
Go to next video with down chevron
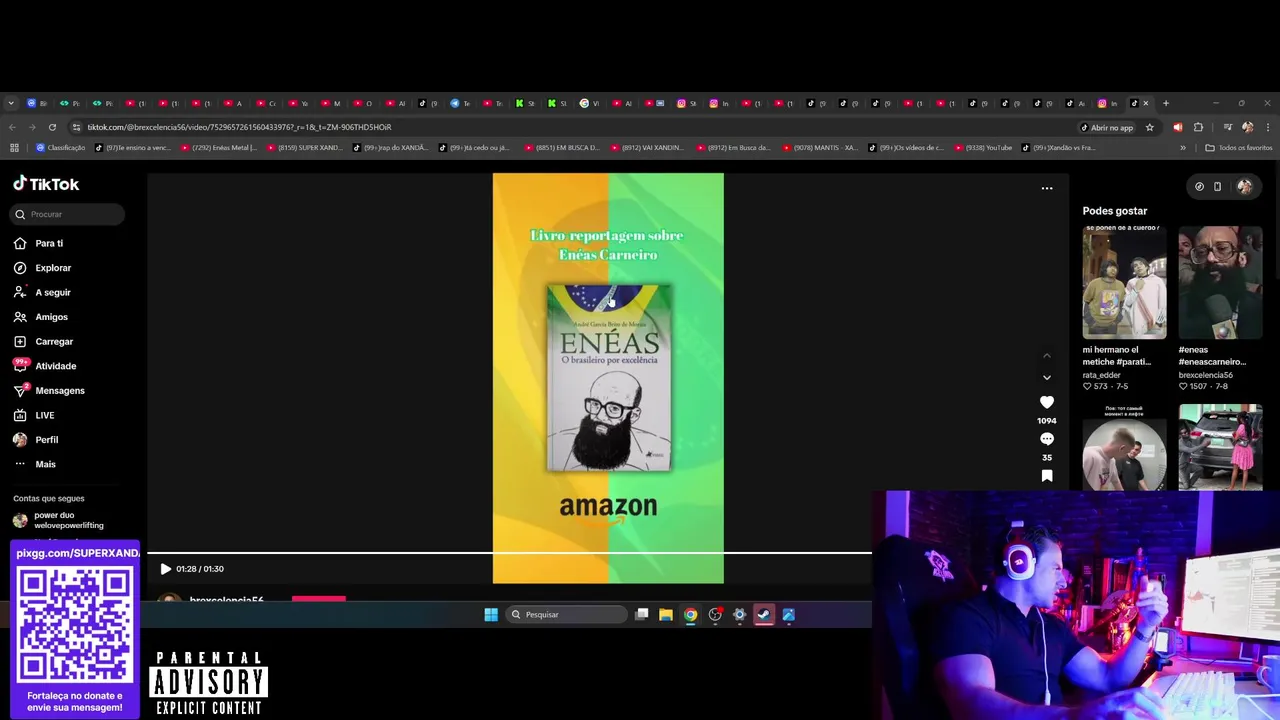[1047, 377]
